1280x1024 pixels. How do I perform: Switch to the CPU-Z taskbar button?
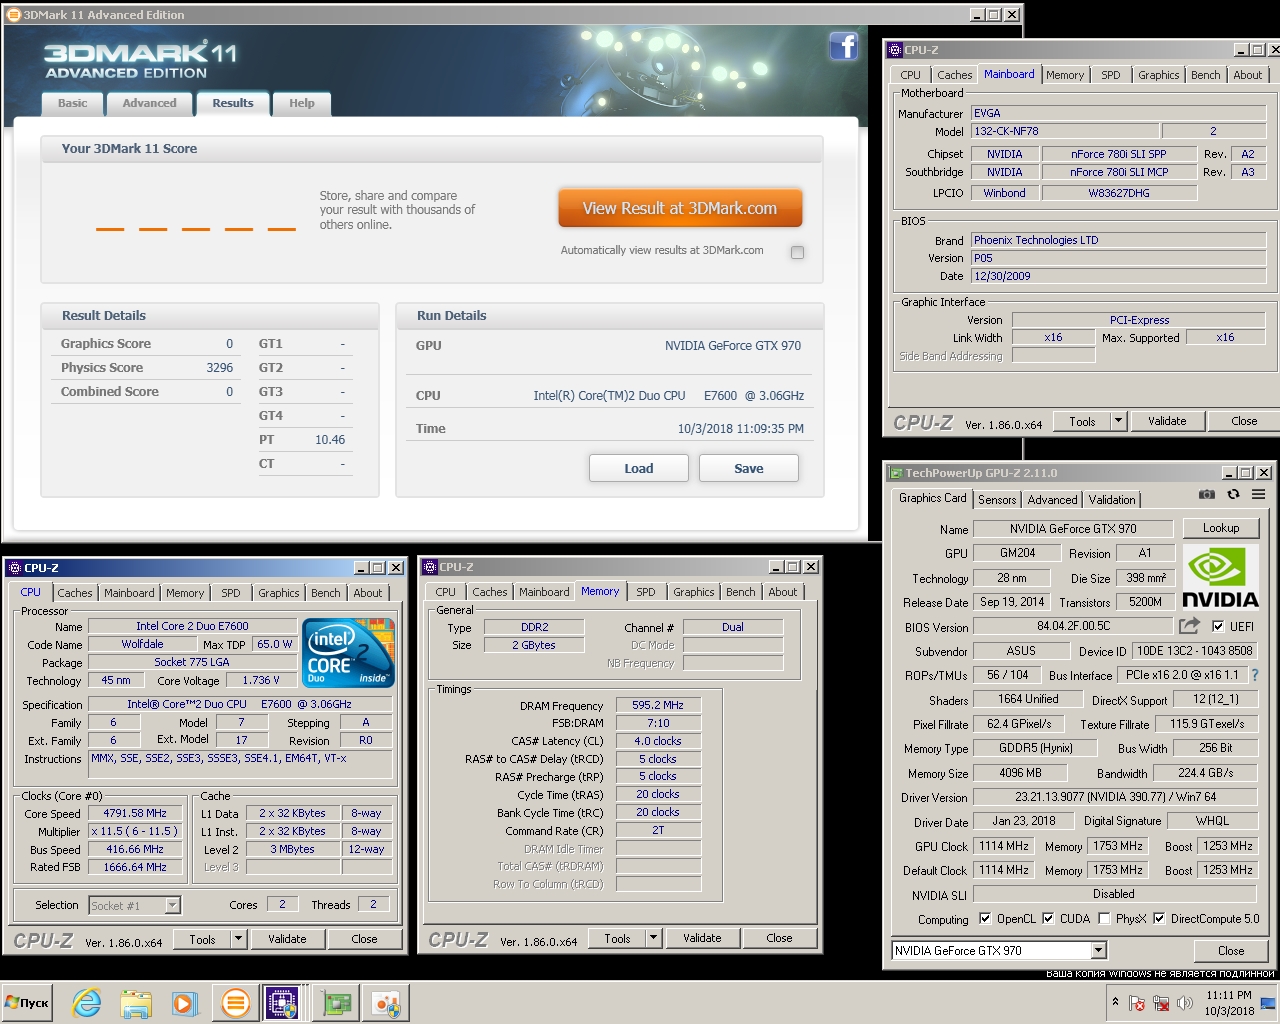click(x=284, y=1002)
